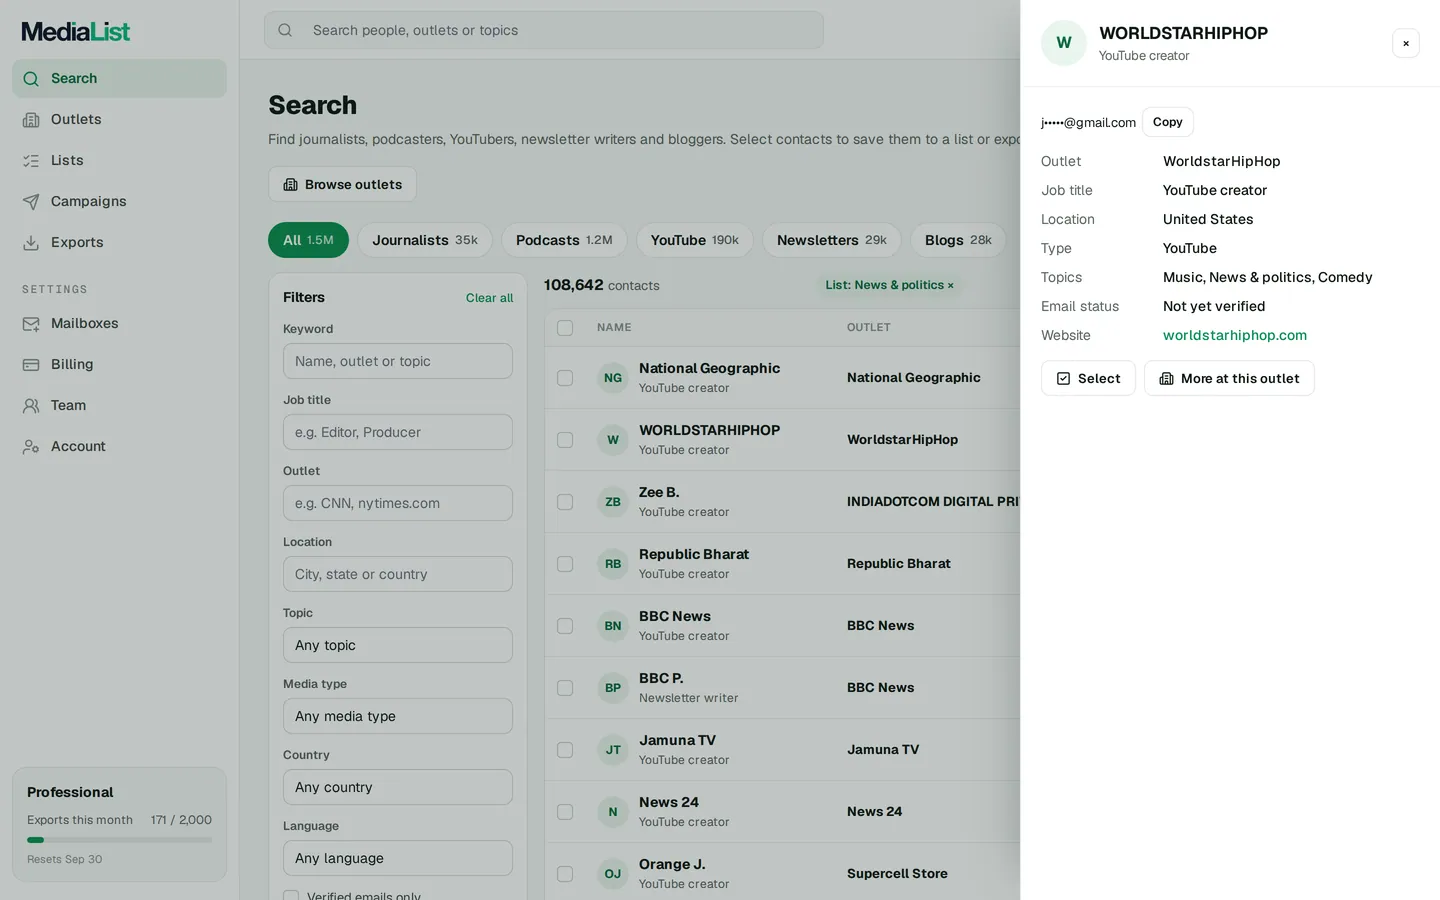The height and width of the screenshot is (900, 1440).
Task: Open Account settings
Action: click(x=119, y=446)
